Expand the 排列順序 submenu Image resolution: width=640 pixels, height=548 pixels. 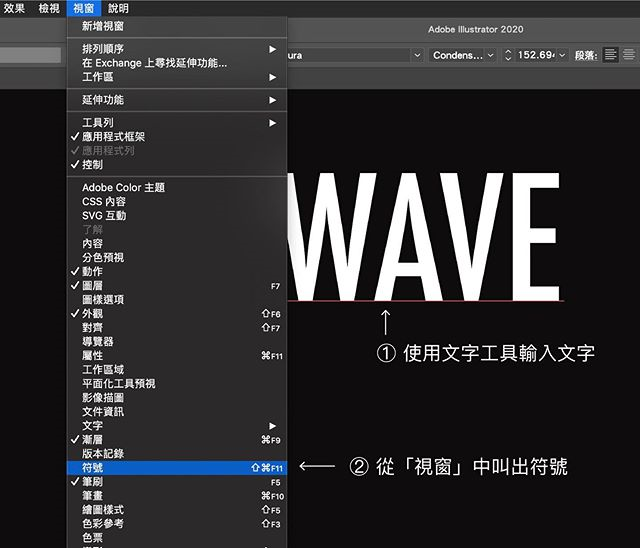177,49
